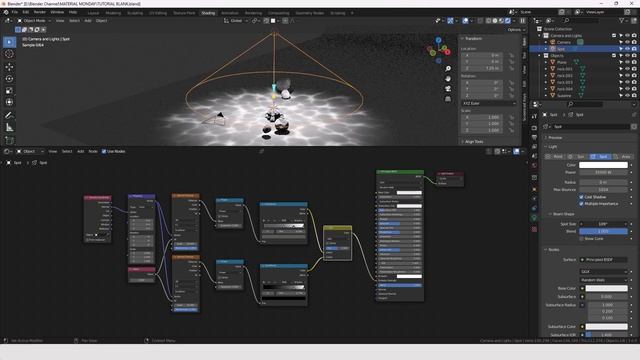640x360 pixels.
Task: Switch perspective/orthographic with the grid icon
Action: [x=448, y=99]
